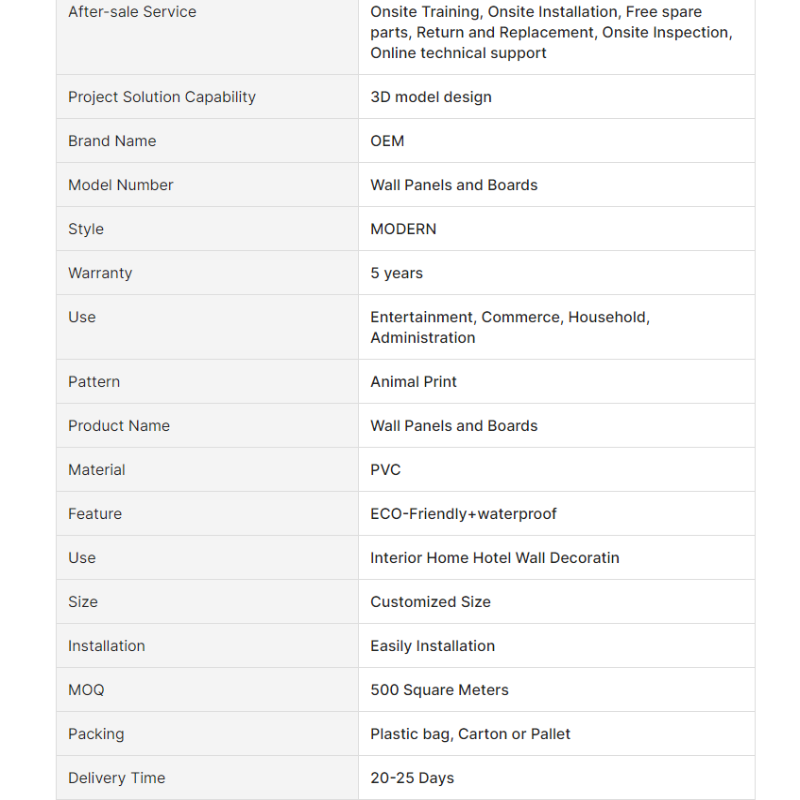800x800 pixels.
Task: Click the 500 Square Meters value
Action: 439,690
